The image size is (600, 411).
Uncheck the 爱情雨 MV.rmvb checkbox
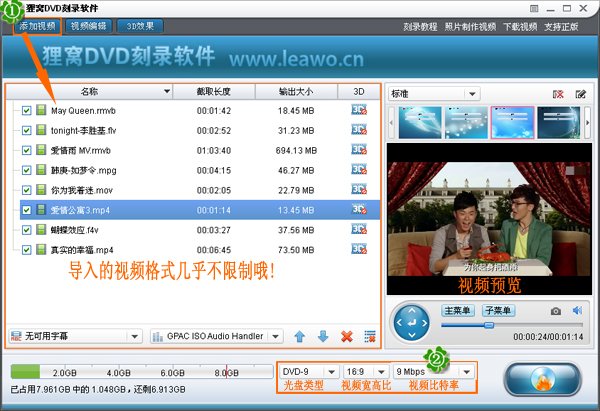26,150
